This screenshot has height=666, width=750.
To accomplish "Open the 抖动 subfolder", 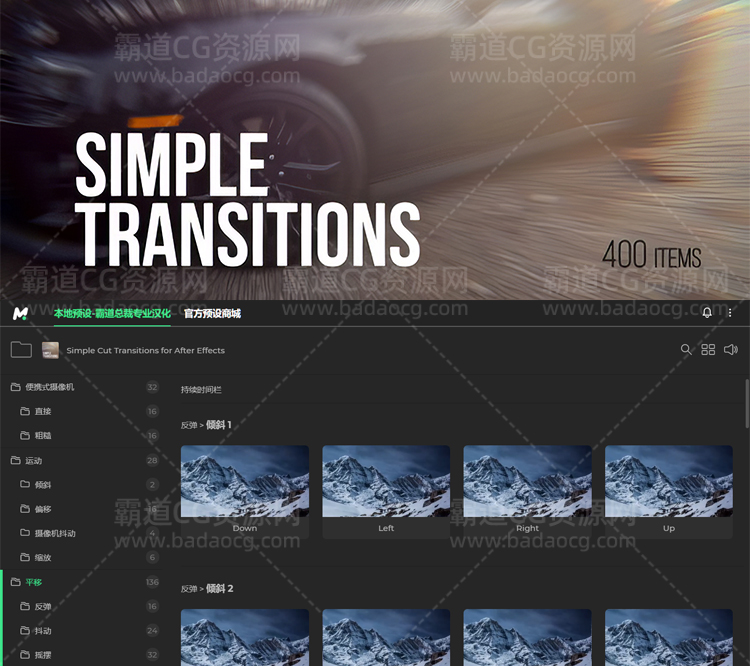I will 43,631.
